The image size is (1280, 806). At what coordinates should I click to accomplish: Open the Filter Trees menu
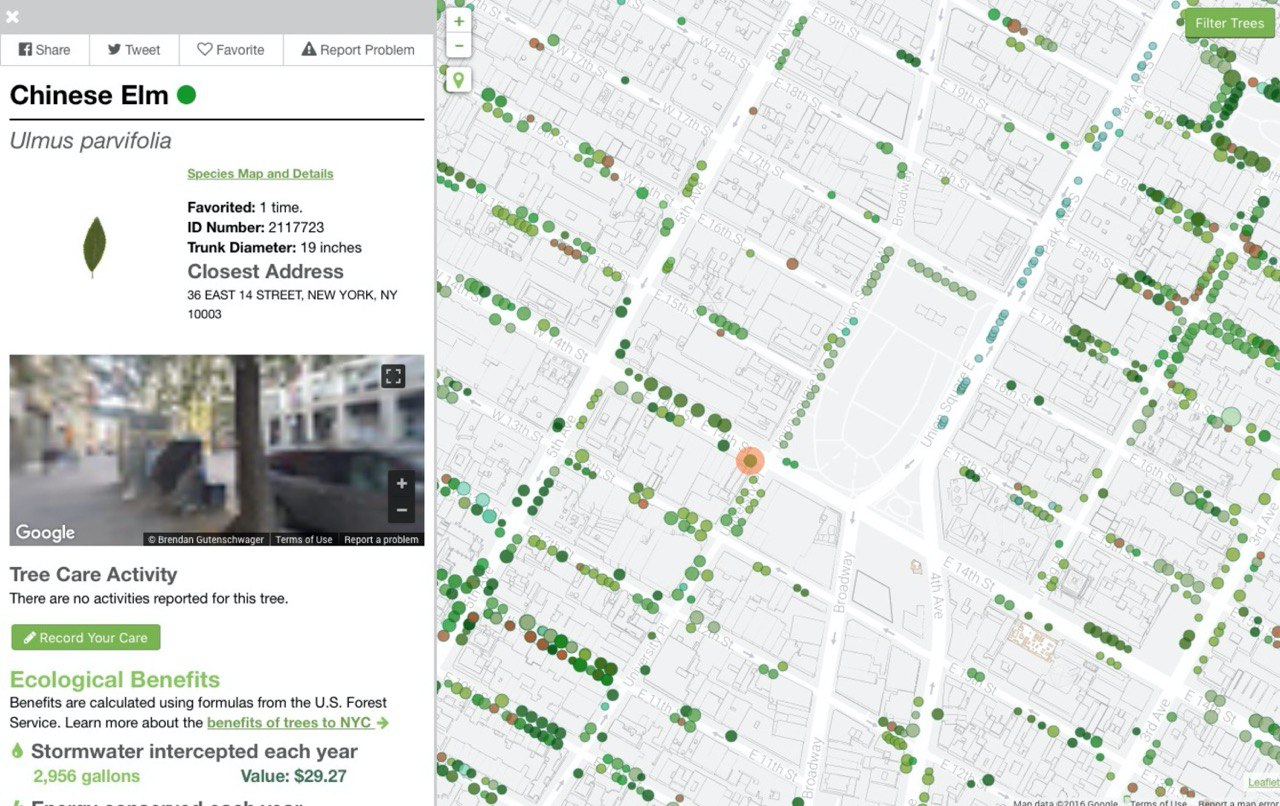(1230, 23)
